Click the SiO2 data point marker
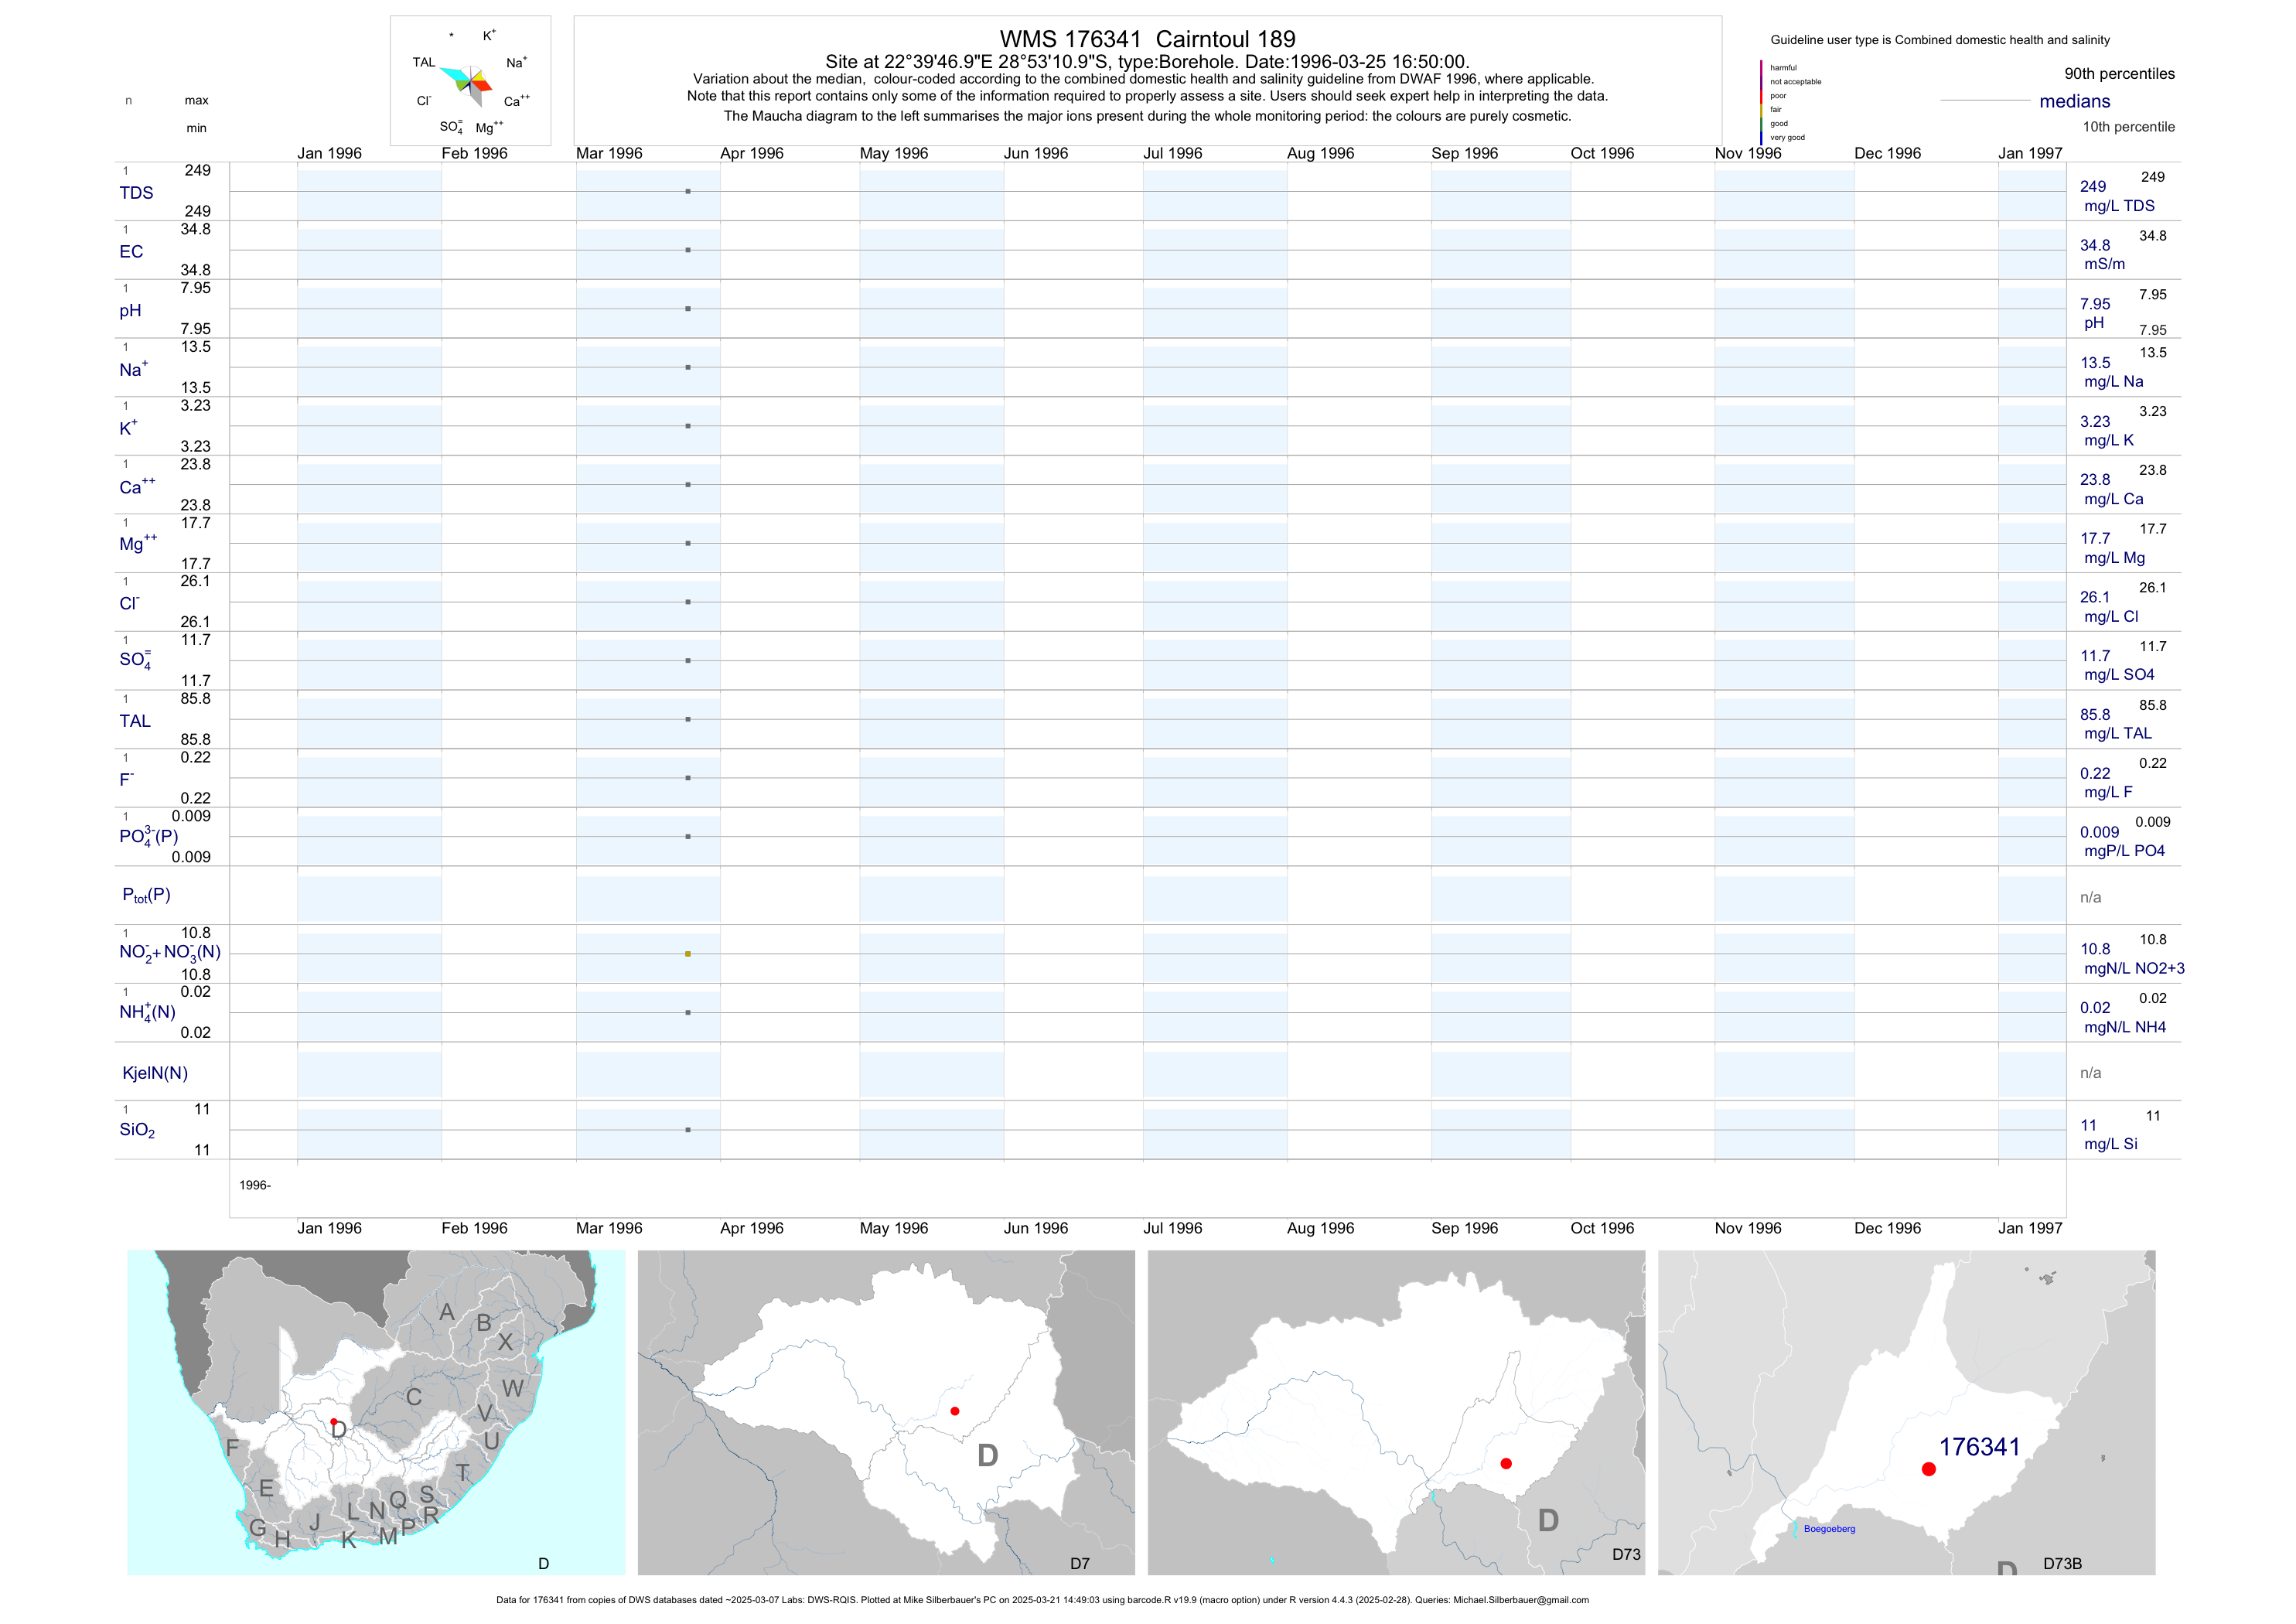The height and width of the screenshot is (1624, 2296). (688, 1130)
